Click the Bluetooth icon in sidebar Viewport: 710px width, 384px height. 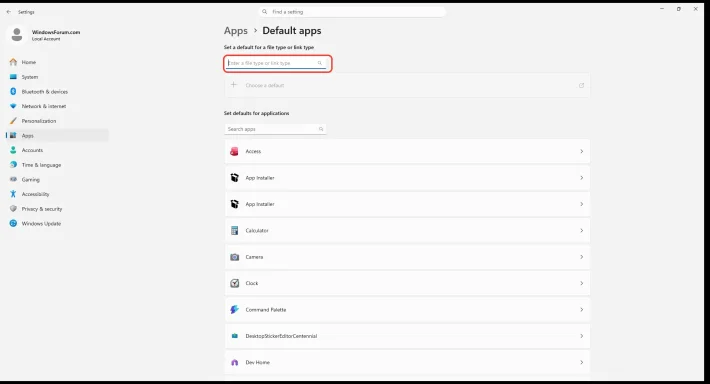13,91
